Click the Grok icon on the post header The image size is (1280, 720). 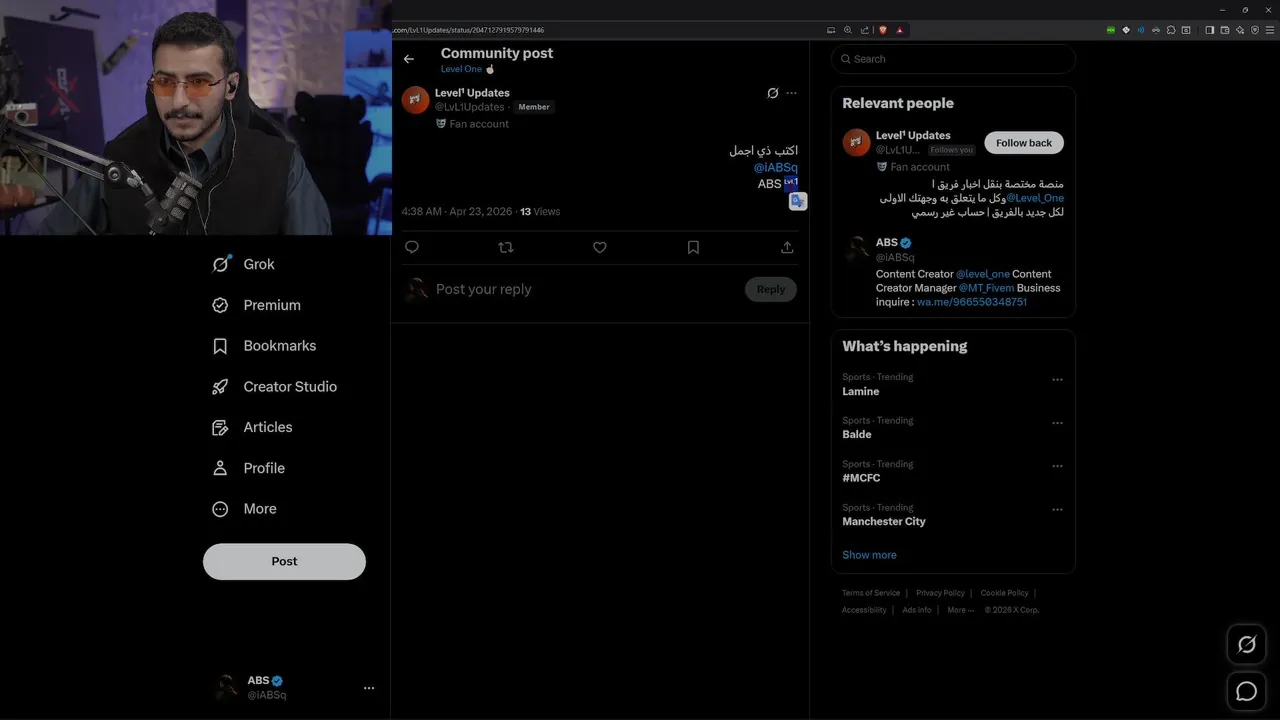[x=772, y=93]
